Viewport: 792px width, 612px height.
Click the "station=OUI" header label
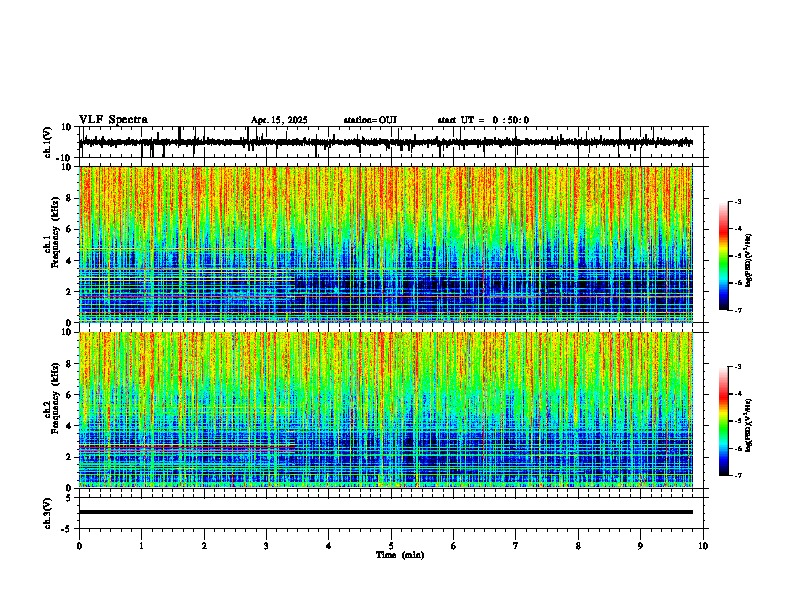(370, 120)
